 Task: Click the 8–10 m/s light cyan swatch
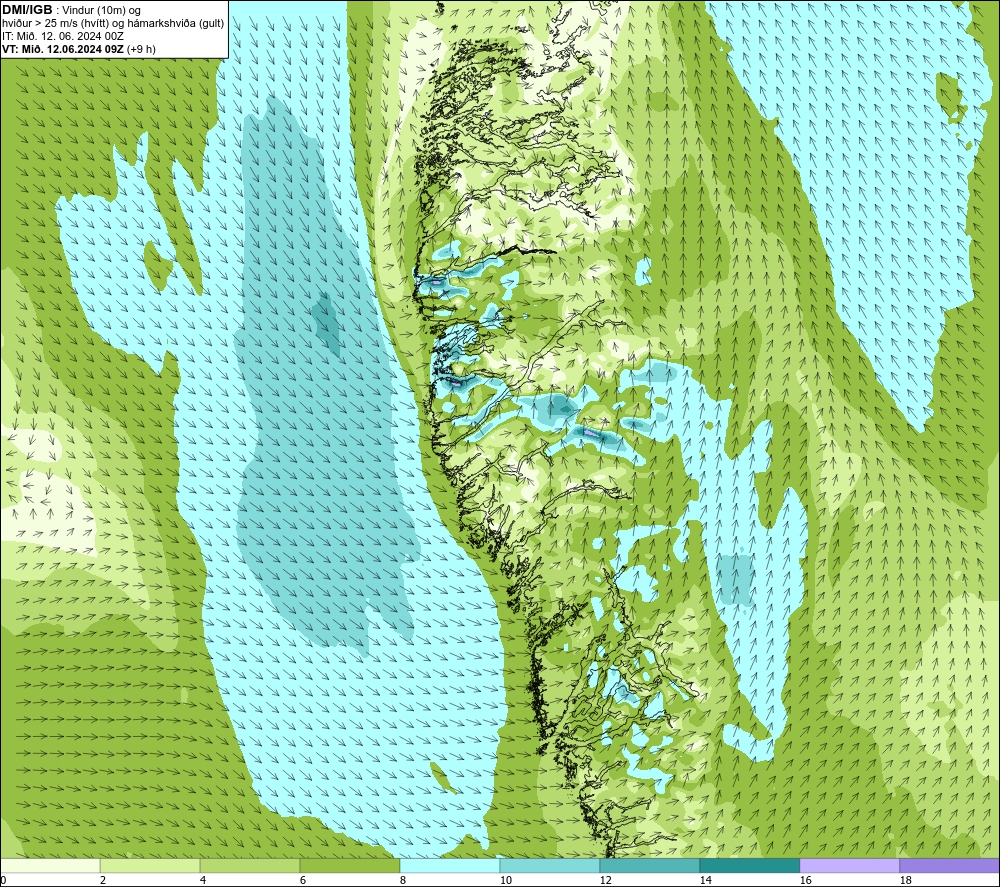click(x=450, y=865)
